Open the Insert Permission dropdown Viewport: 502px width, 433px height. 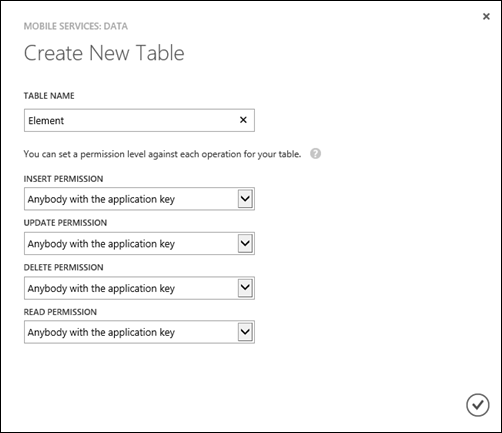[x=139, y=199]
